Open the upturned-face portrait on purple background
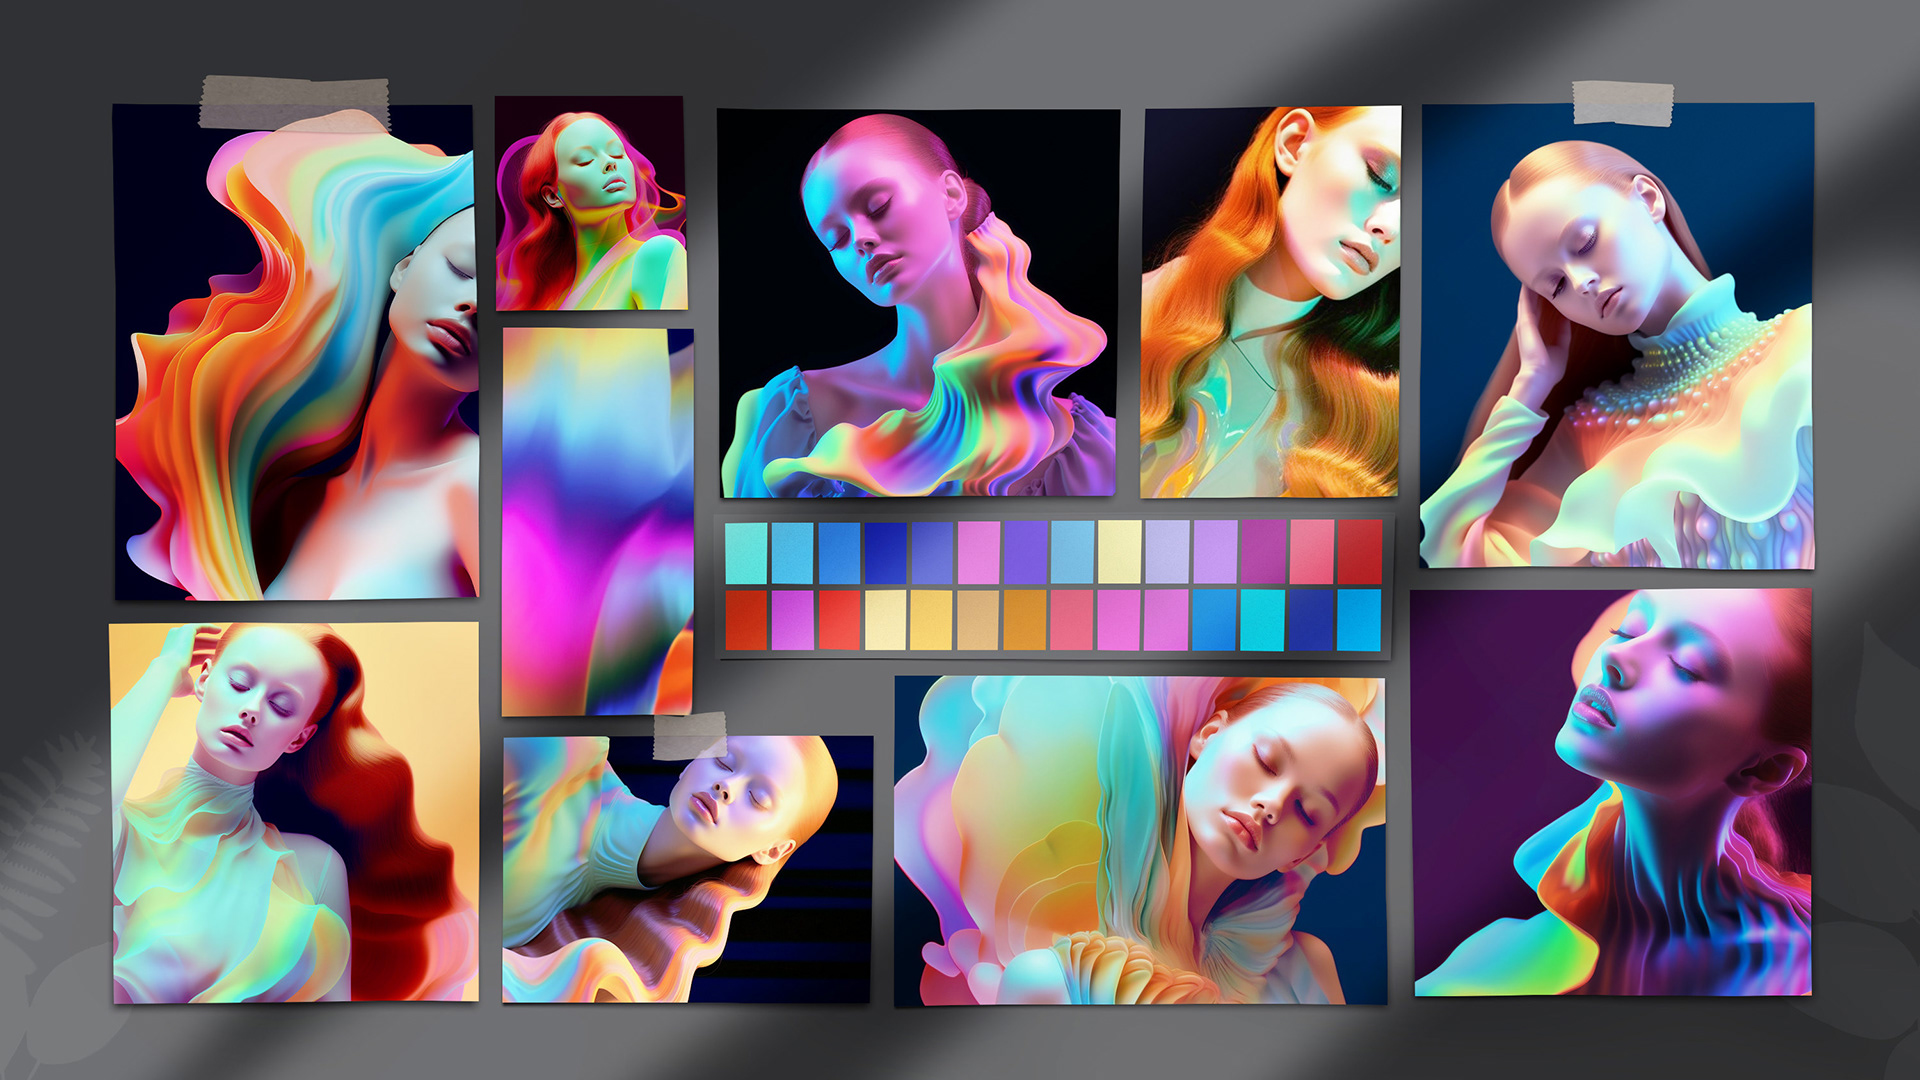 (1612, 792)
